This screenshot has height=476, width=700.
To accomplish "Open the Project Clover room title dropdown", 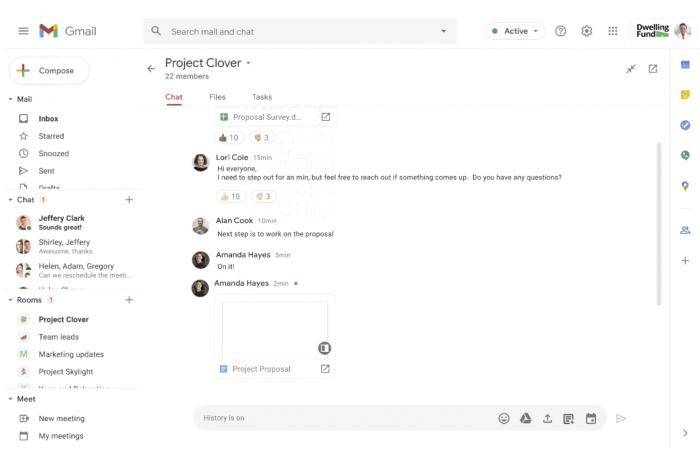I will [x=248, y=63].
